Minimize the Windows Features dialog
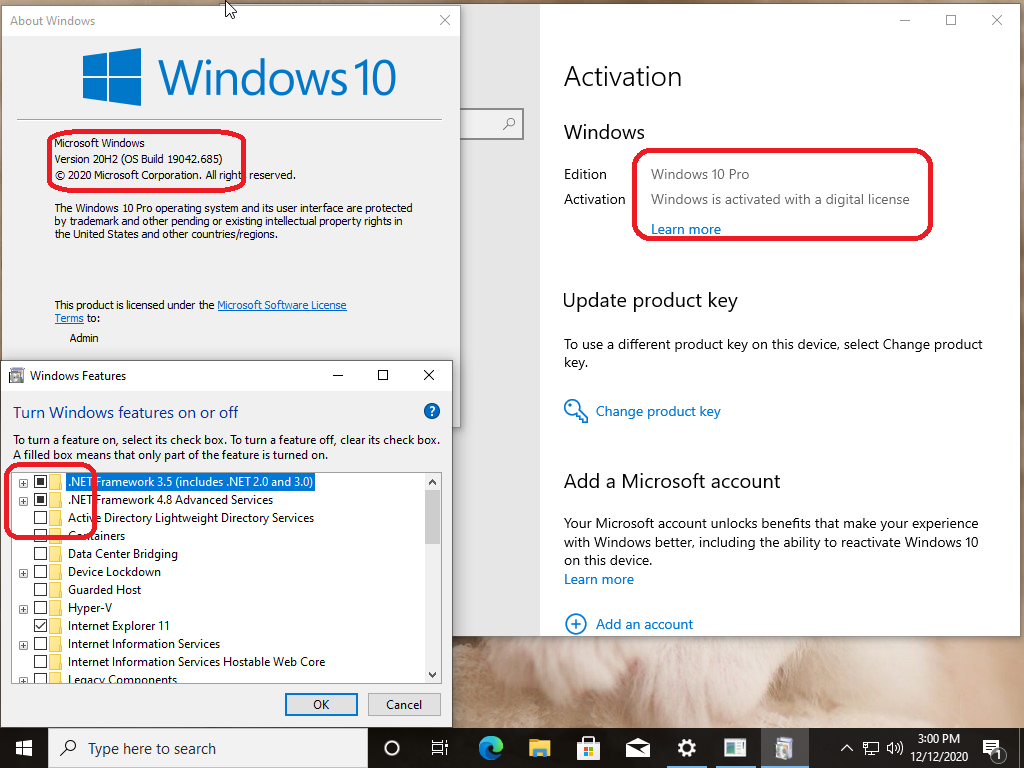Viewport: 1024px width, 768px height. pos(338,375)
